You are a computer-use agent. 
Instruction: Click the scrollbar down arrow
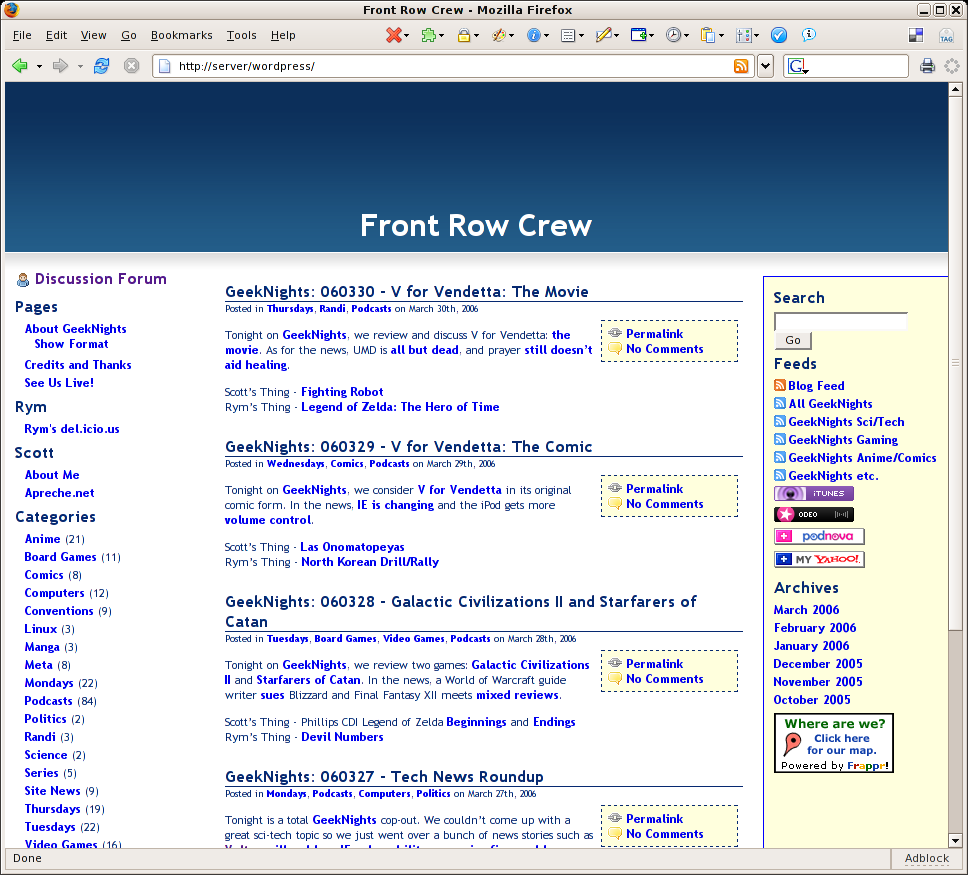point(955,840)
